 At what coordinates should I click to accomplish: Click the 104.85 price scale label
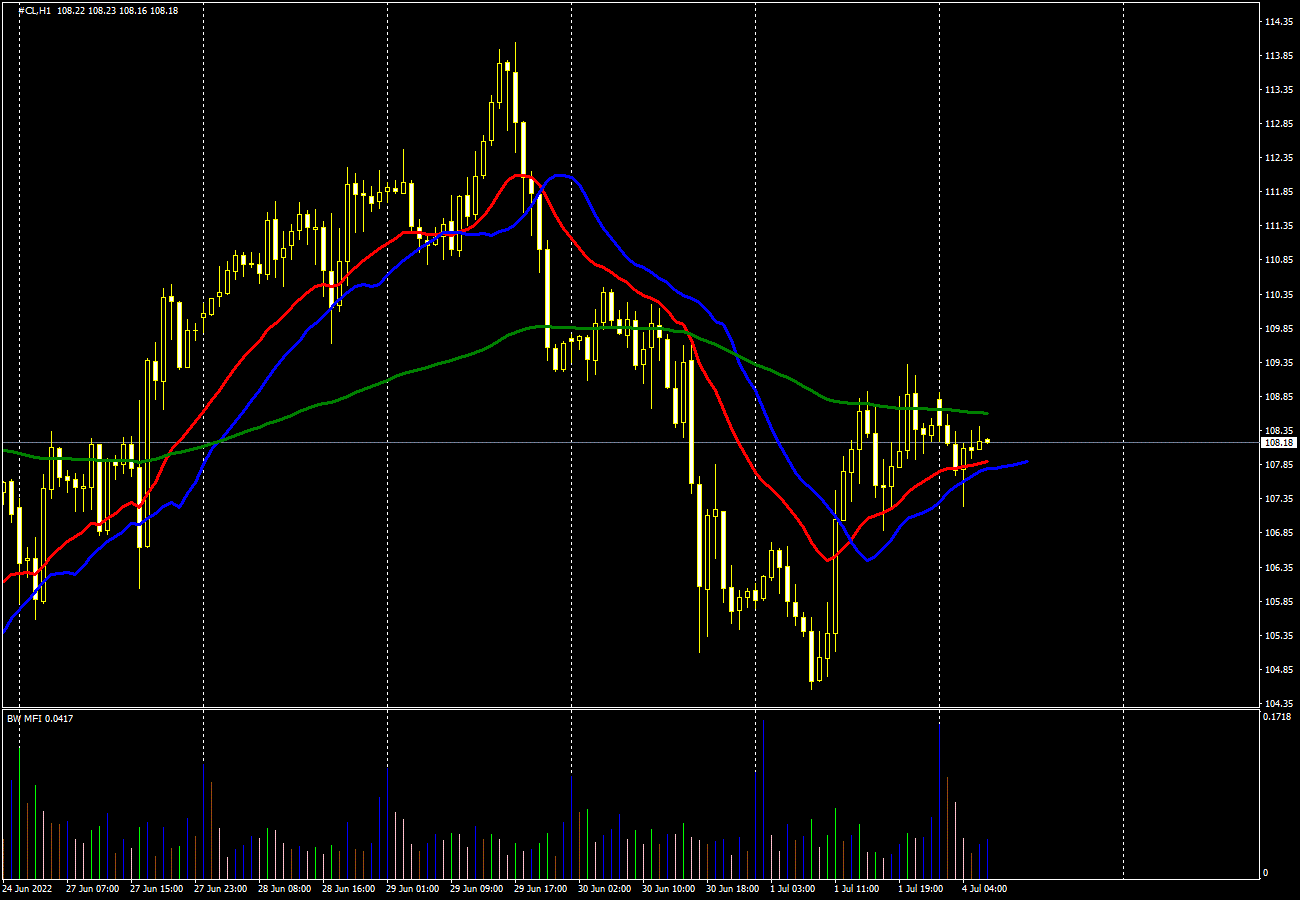tap(1278, 669)
